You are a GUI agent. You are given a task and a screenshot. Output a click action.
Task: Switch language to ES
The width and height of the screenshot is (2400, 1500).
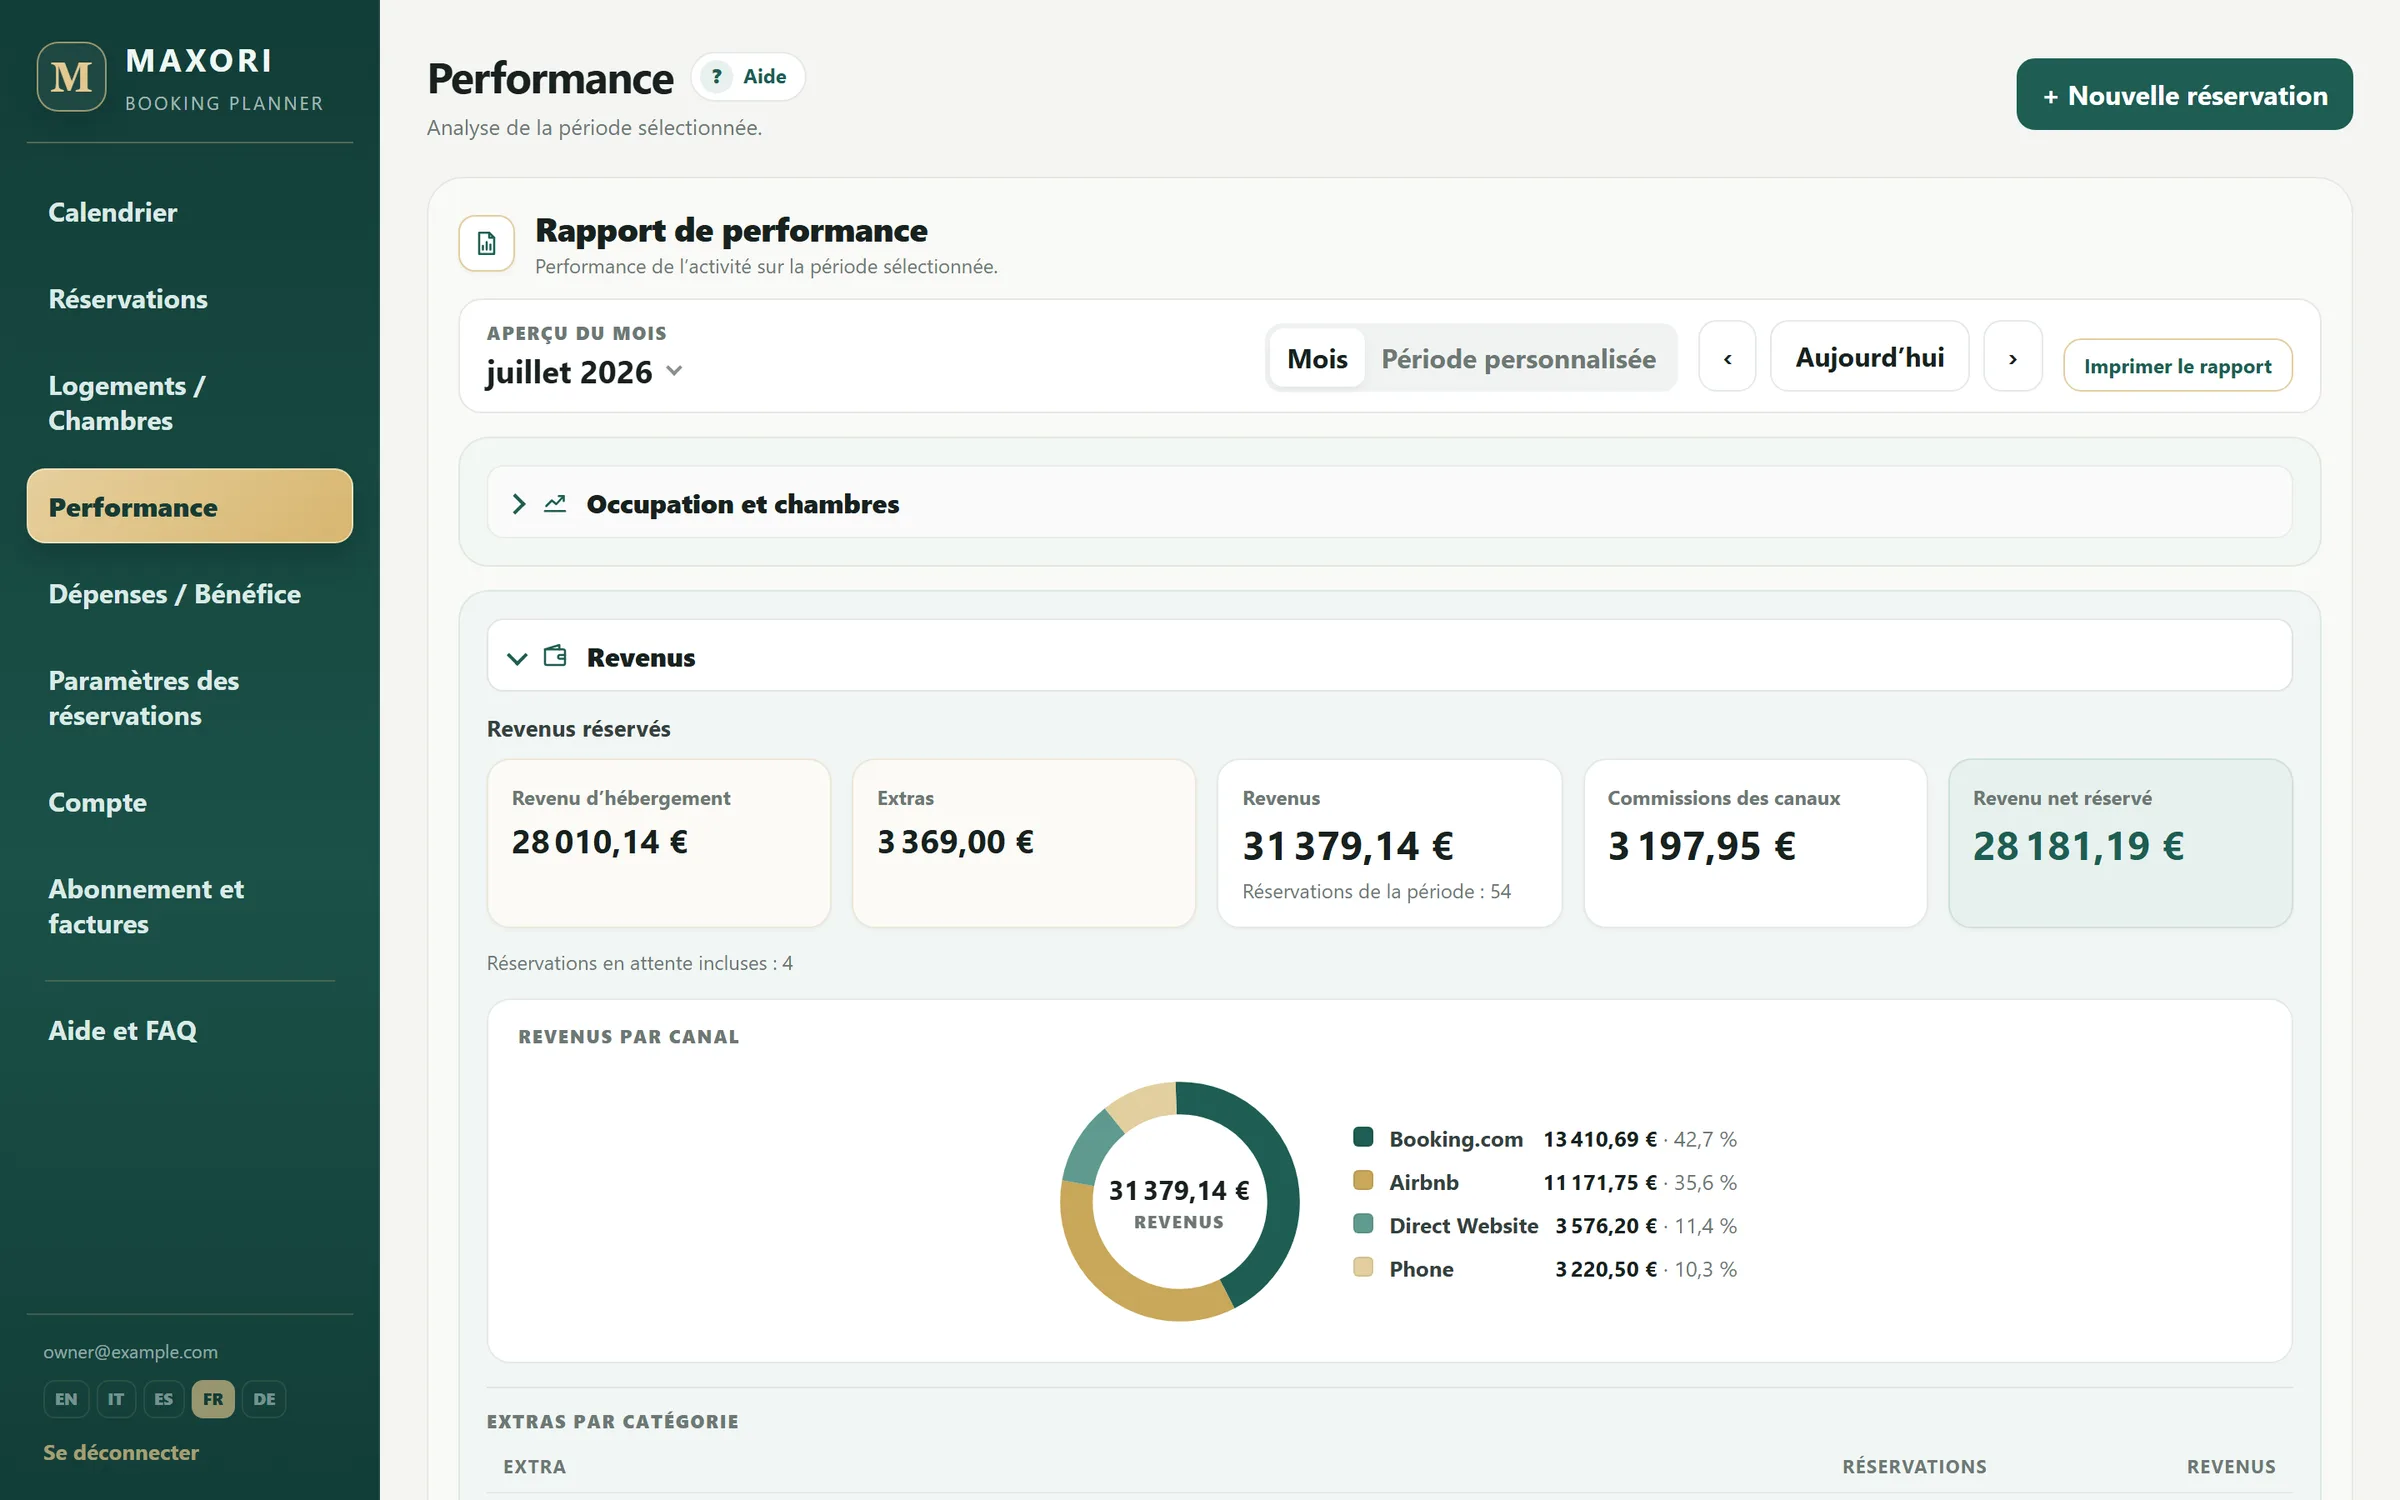[x=164, y=1399]
